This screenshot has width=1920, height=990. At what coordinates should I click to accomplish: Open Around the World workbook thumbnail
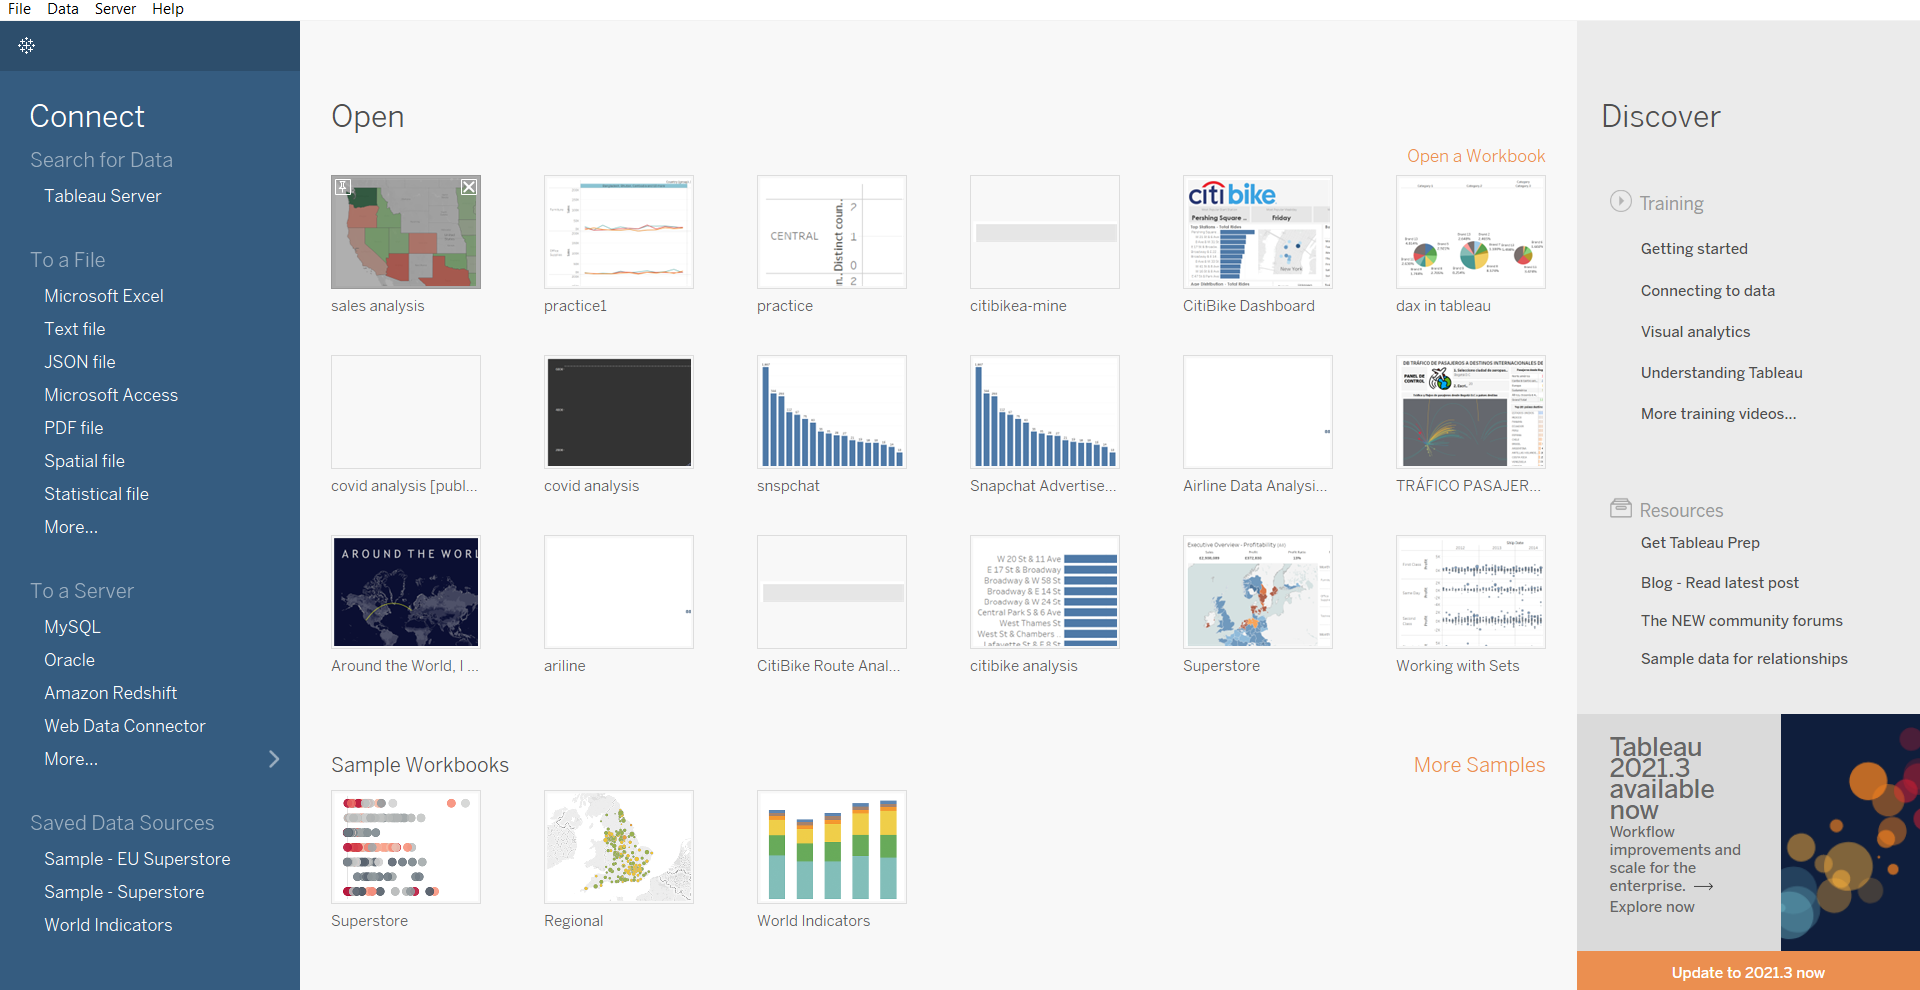[406, 592]
